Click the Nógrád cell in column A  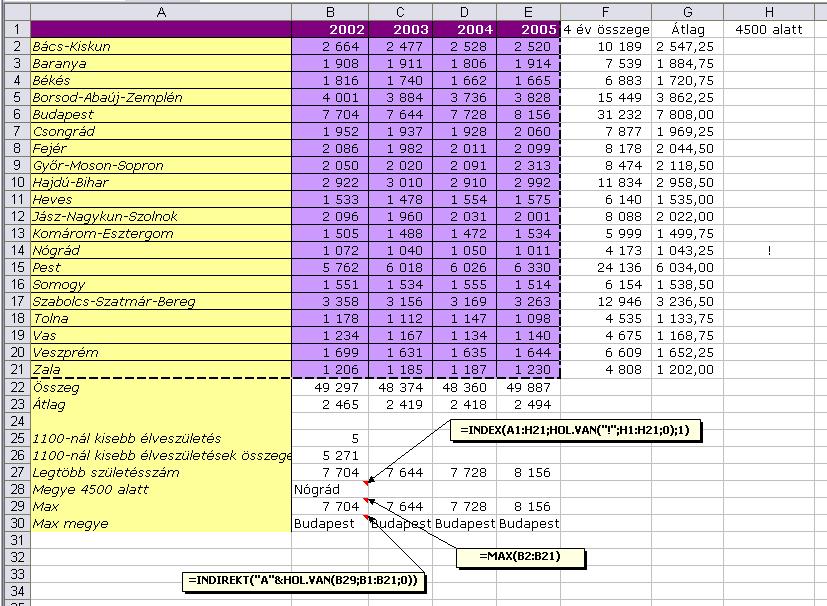pos(161,251)
